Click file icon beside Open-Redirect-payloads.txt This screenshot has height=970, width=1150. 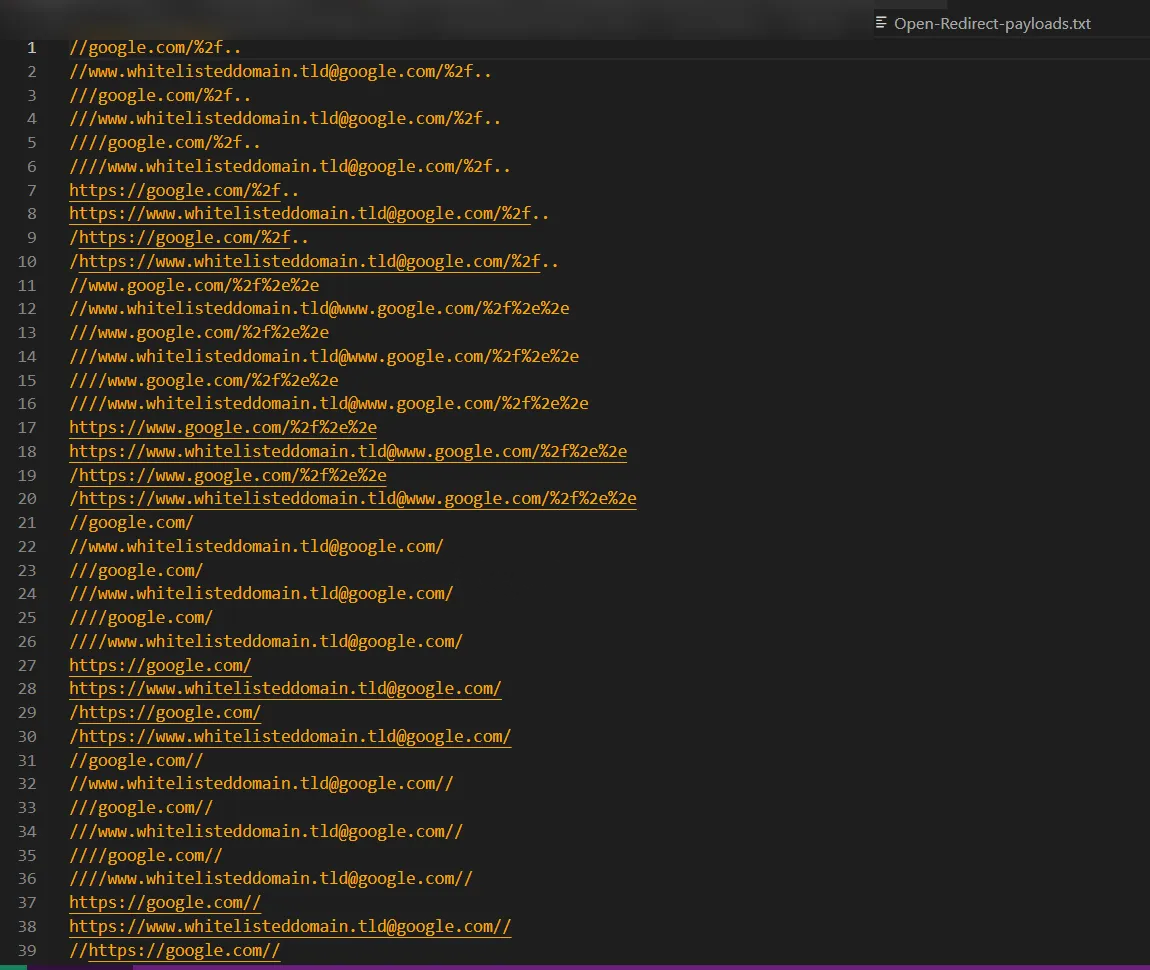[881, 23]
